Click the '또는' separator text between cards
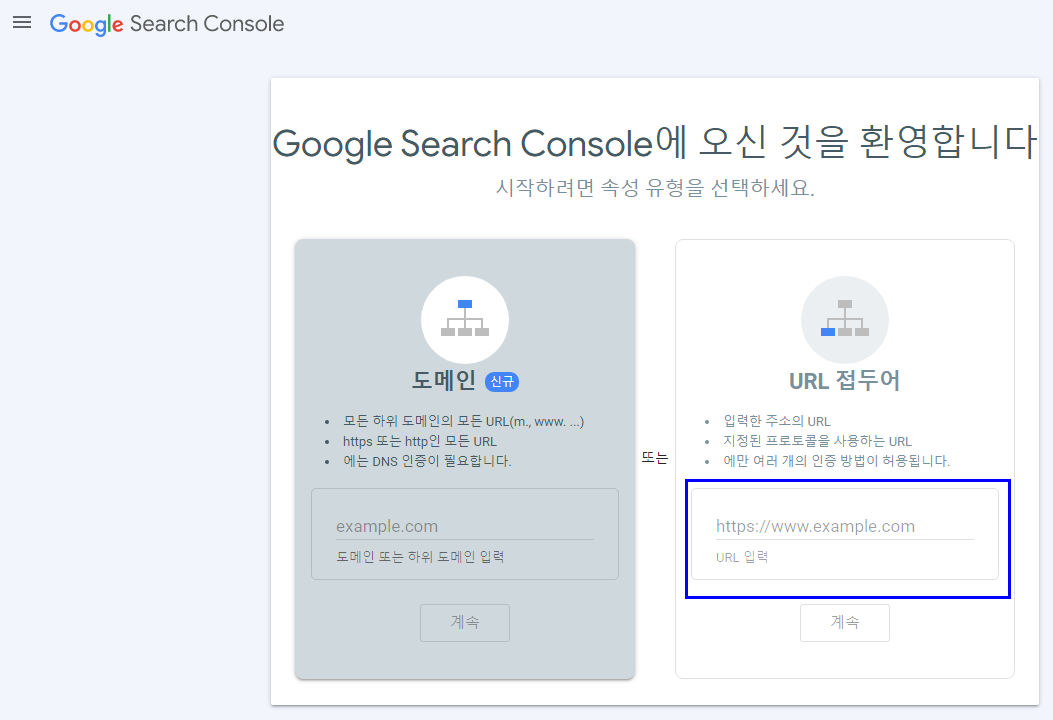The width and height of the screenshot is (1053, 720). point(655,458)
